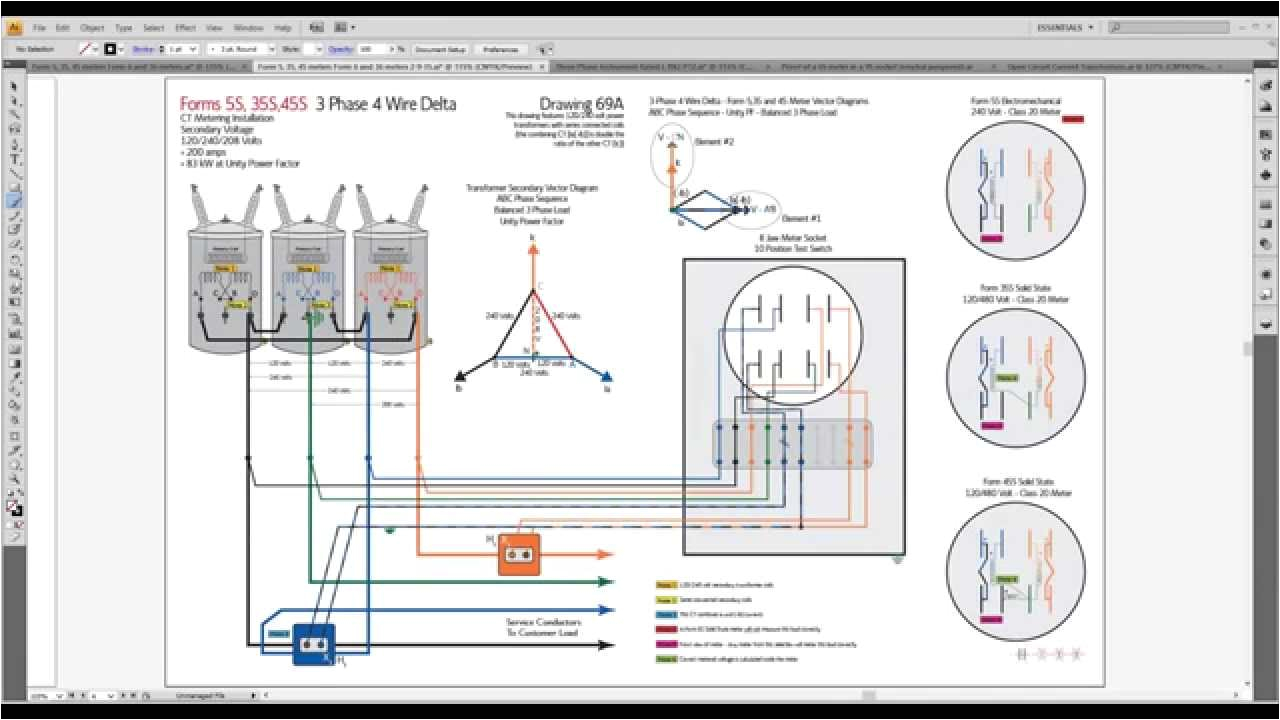Activate the Type tool
Screen dimensions: 1280x720
pos(13,155)
